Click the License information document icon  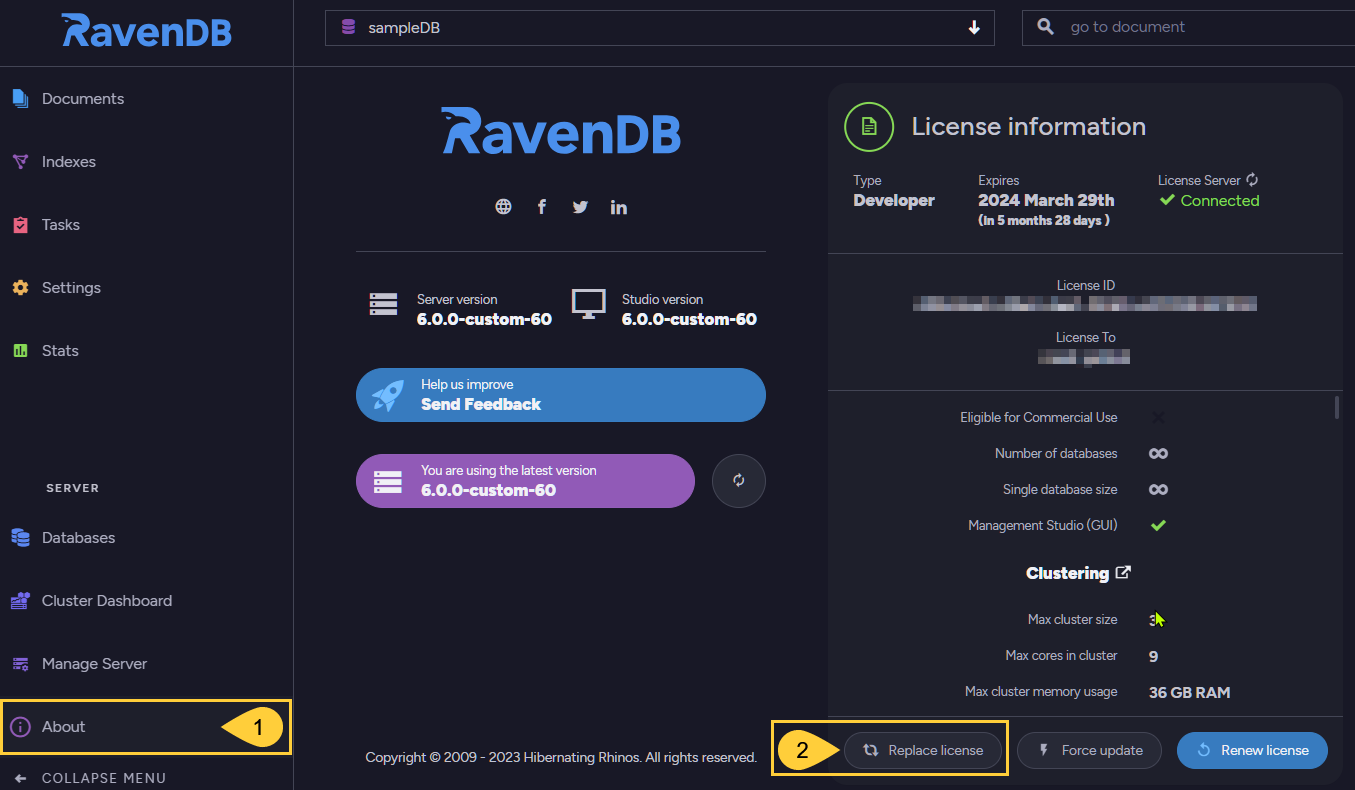point(869,127)
